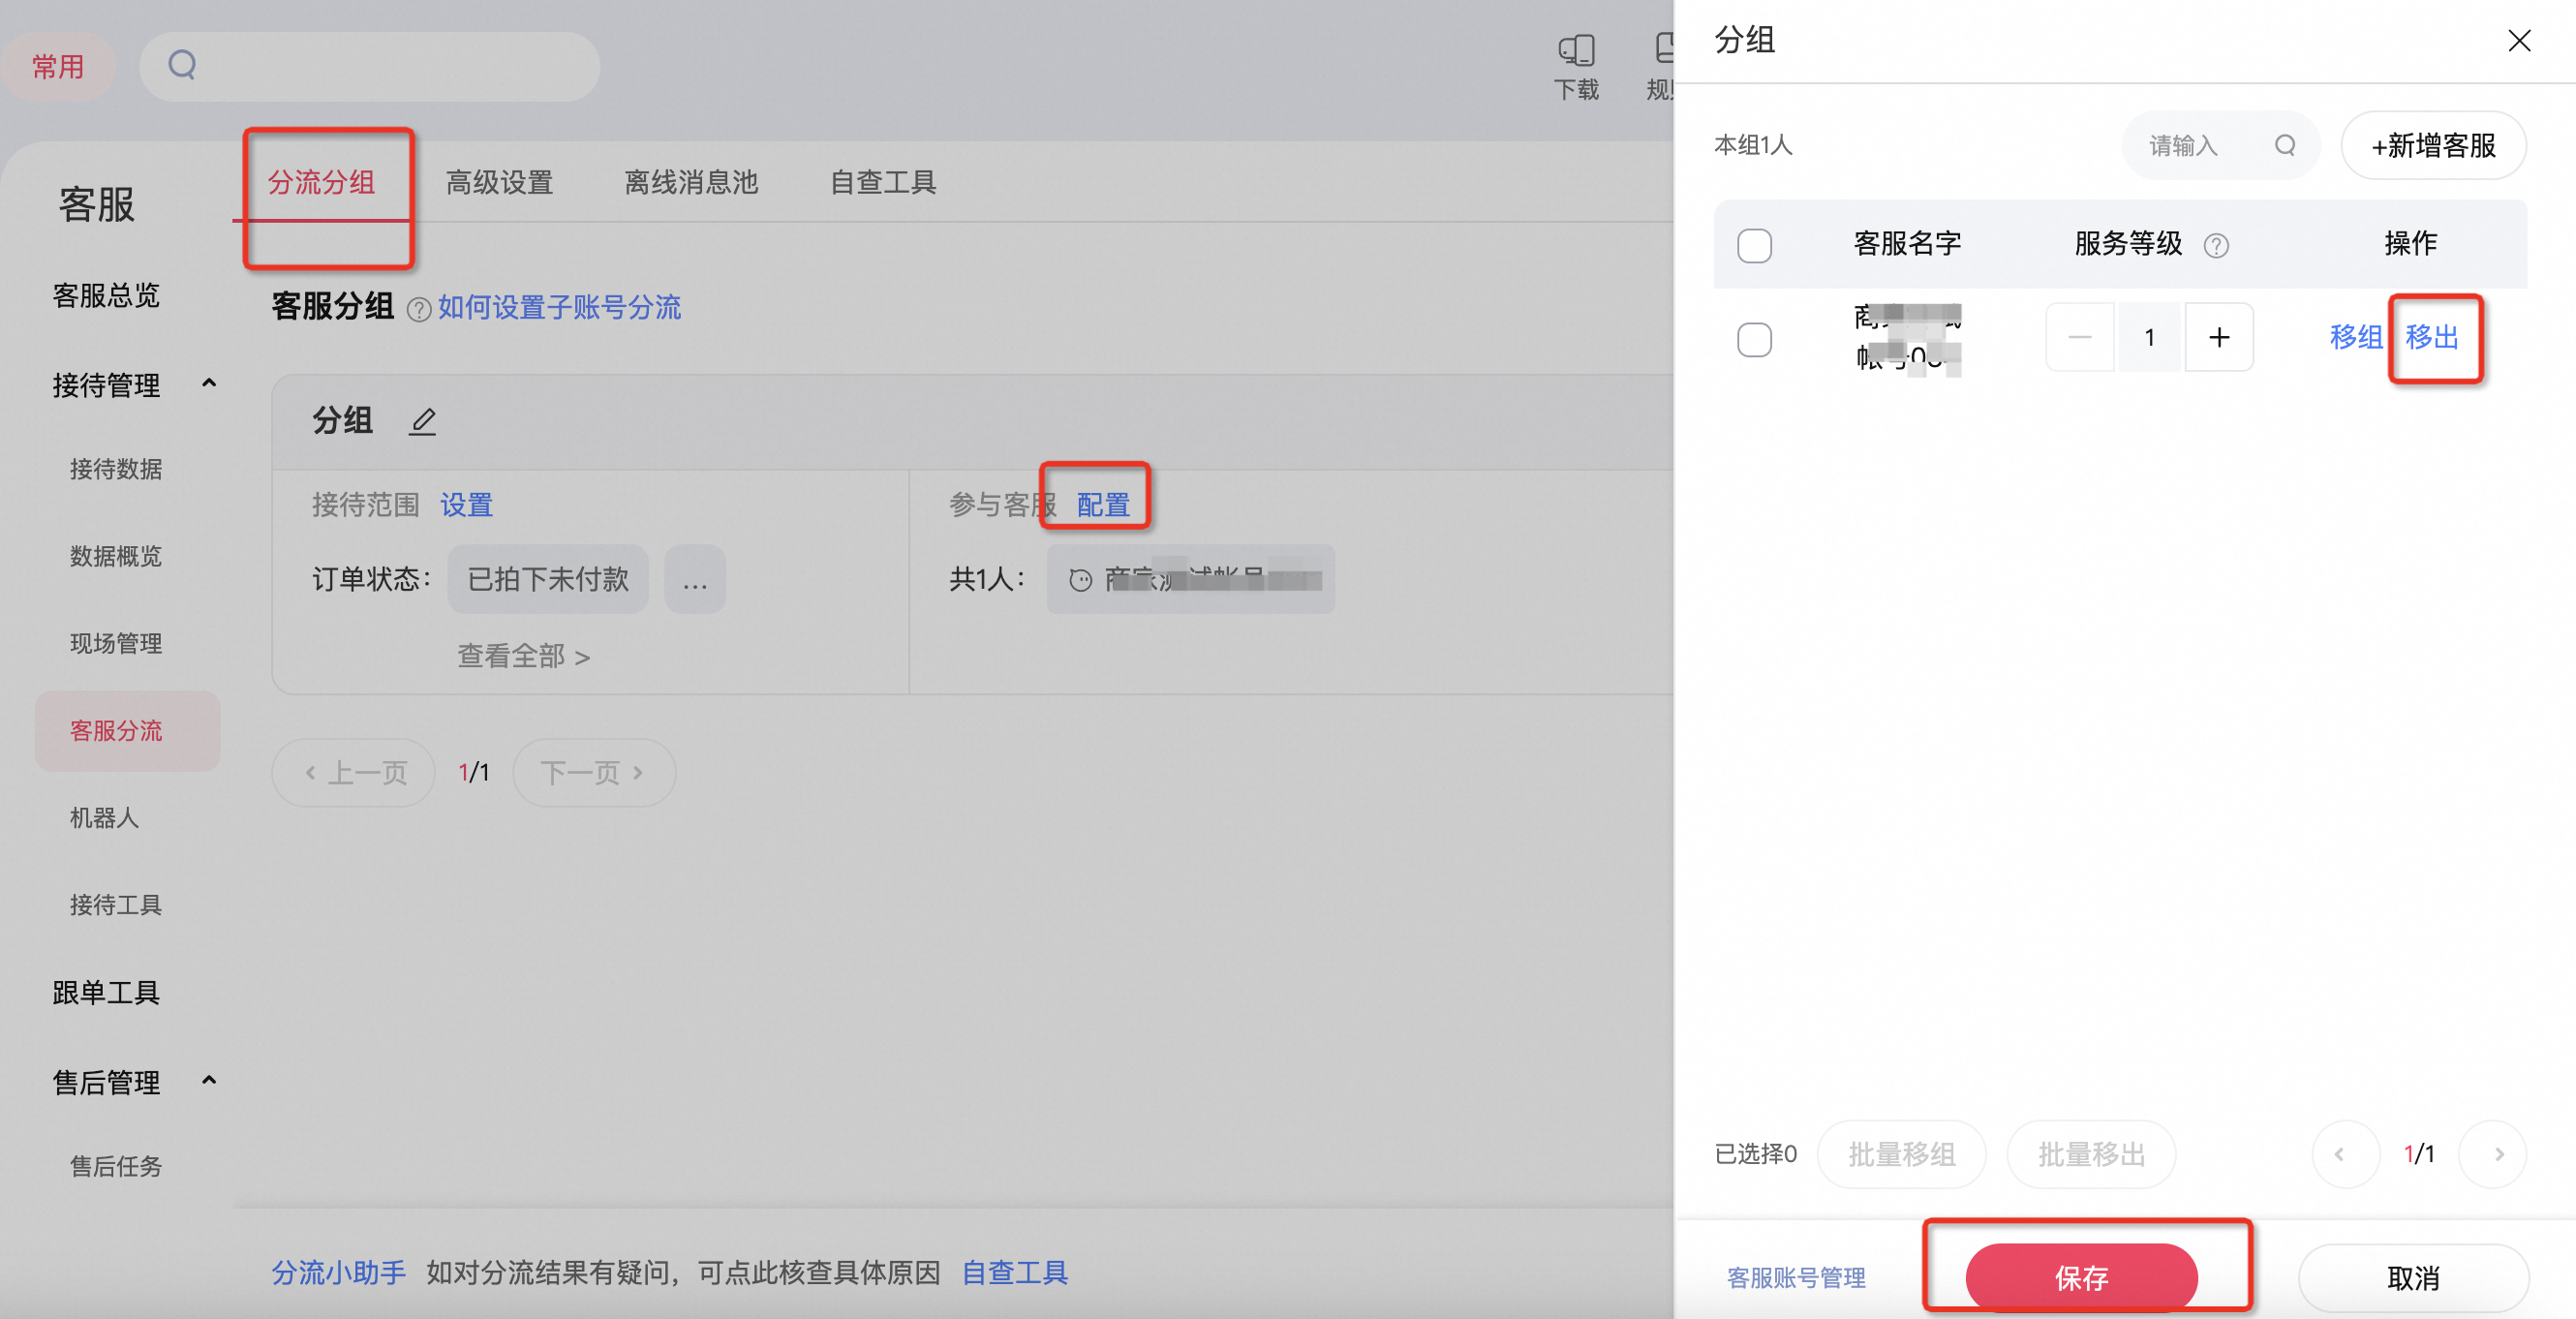Open 接待工具 in the sidebar

pos(116,905)
